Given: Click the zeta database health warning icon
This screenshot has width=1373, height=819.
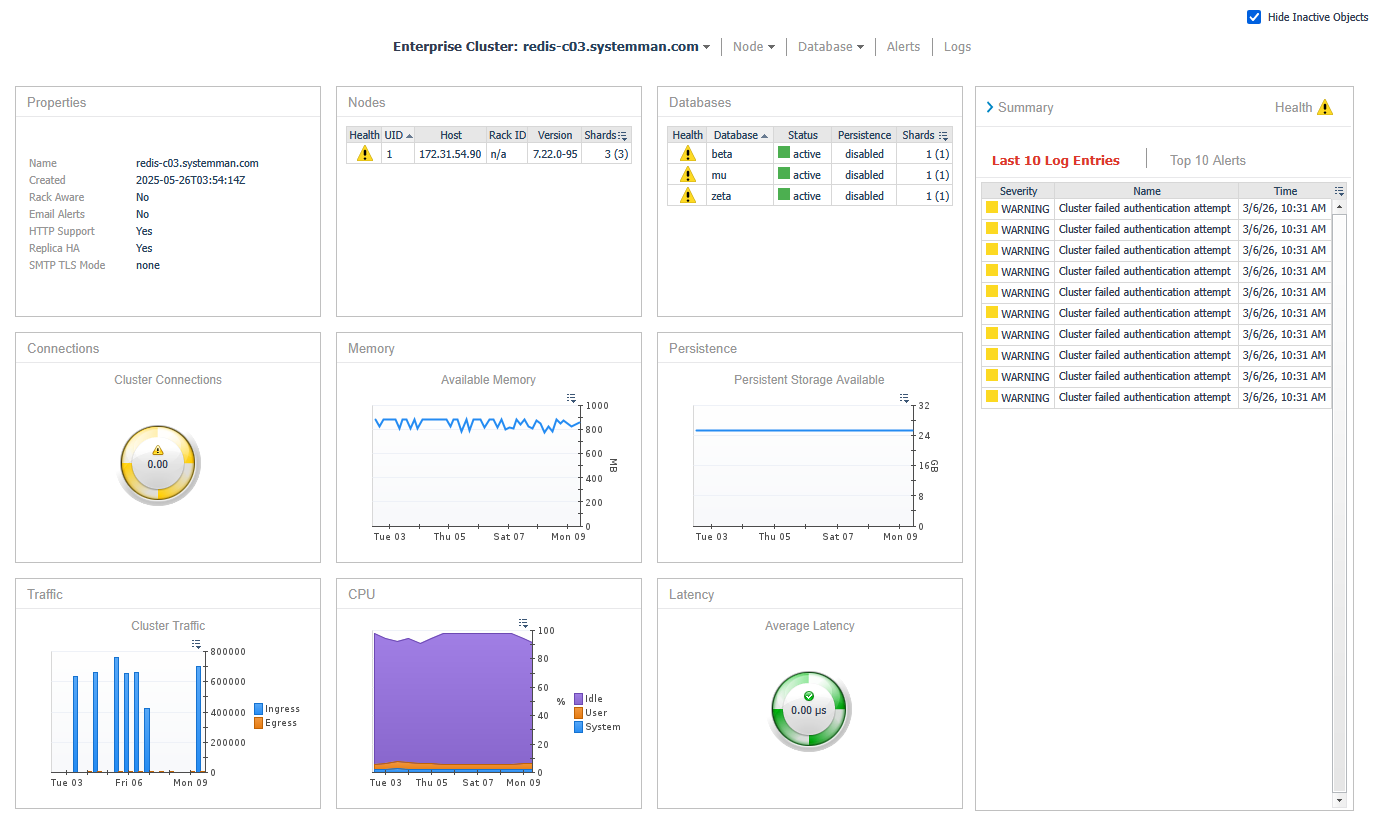Looking at the screenshot, I should click(x=687, y=196).
